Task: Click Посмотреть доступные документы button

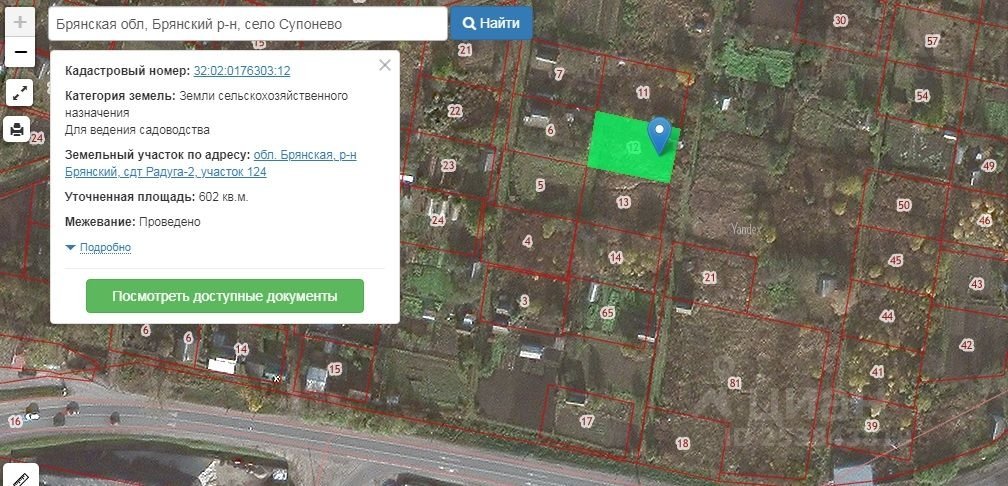Action: pyautogui.click(x=225, y=296)
